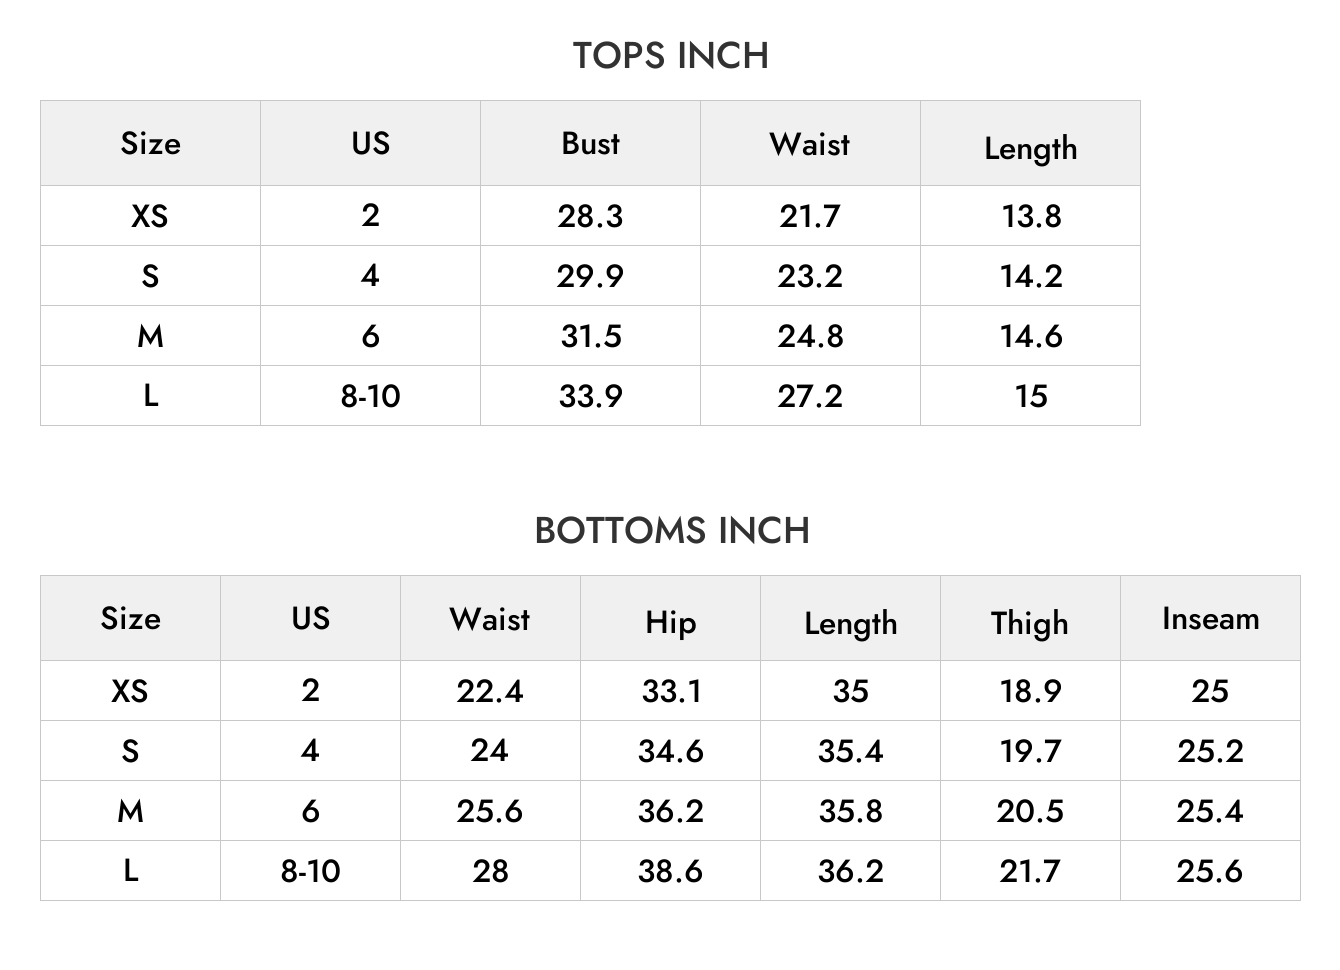Click the Thigh column header

[1030, 623]
